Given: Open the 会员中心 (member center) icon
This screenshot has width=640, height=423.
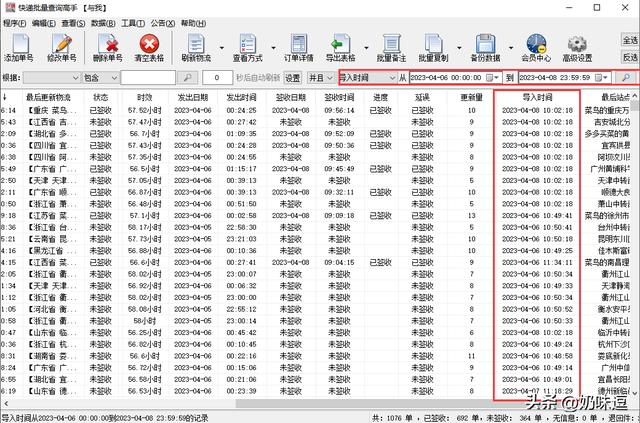Looking at the screenshot, I should click(537, 46).
